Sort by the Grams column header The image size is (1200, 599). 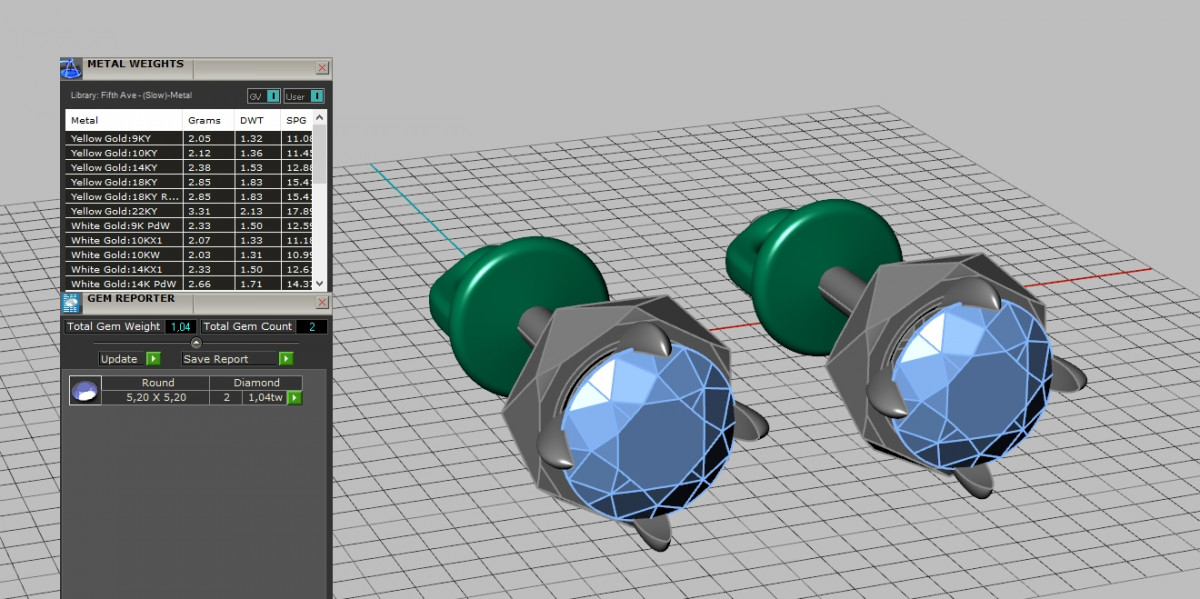tap(209, 120)
